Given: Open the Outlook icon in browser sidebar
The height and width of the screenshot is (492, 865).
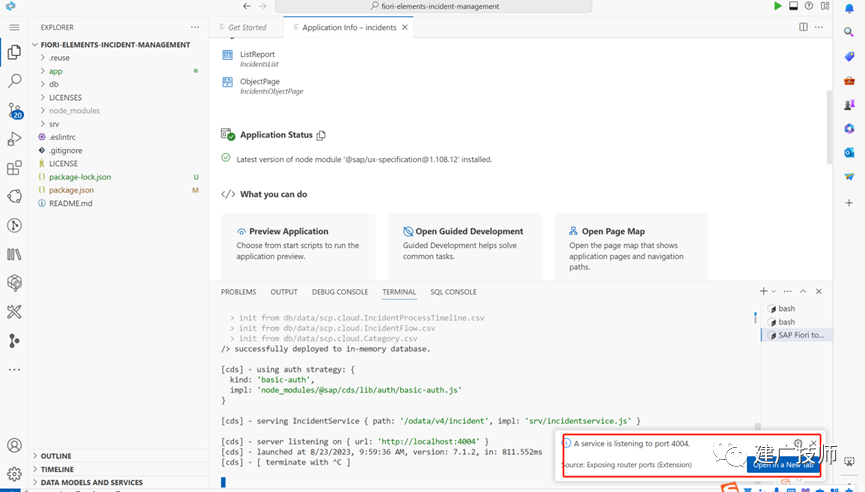Looking at the screenshot, I should pyautogui.click(x=849, y=152).
